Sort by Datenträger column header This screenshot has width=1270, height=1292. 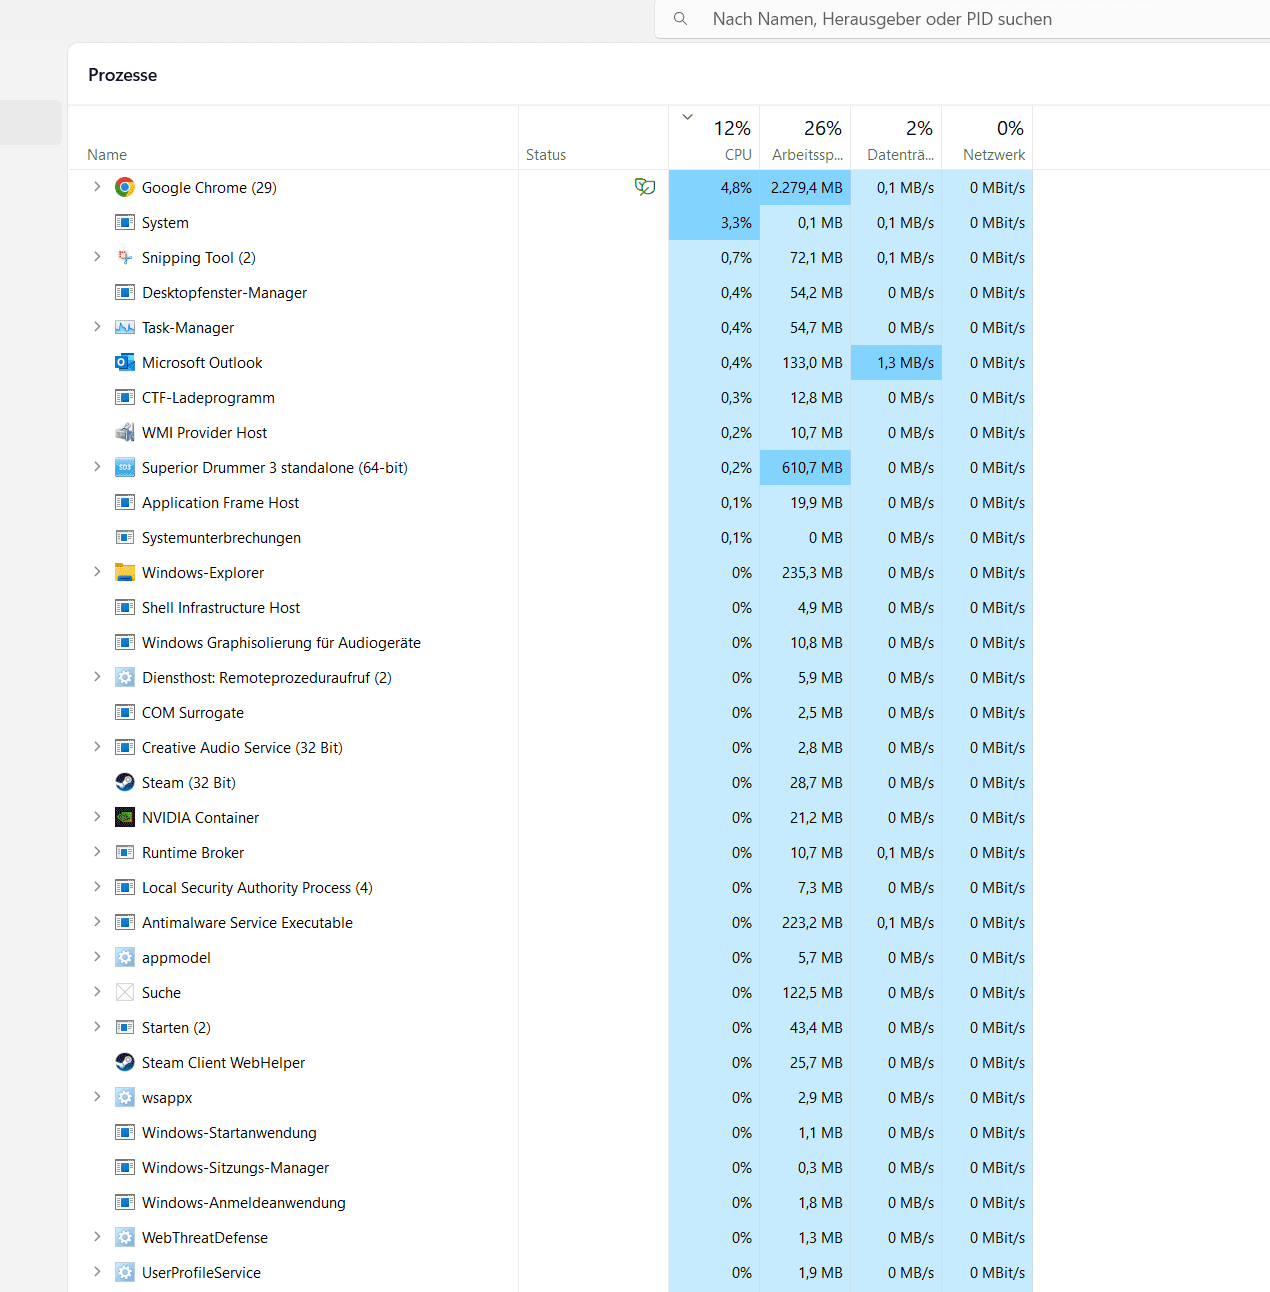[896, 138]
